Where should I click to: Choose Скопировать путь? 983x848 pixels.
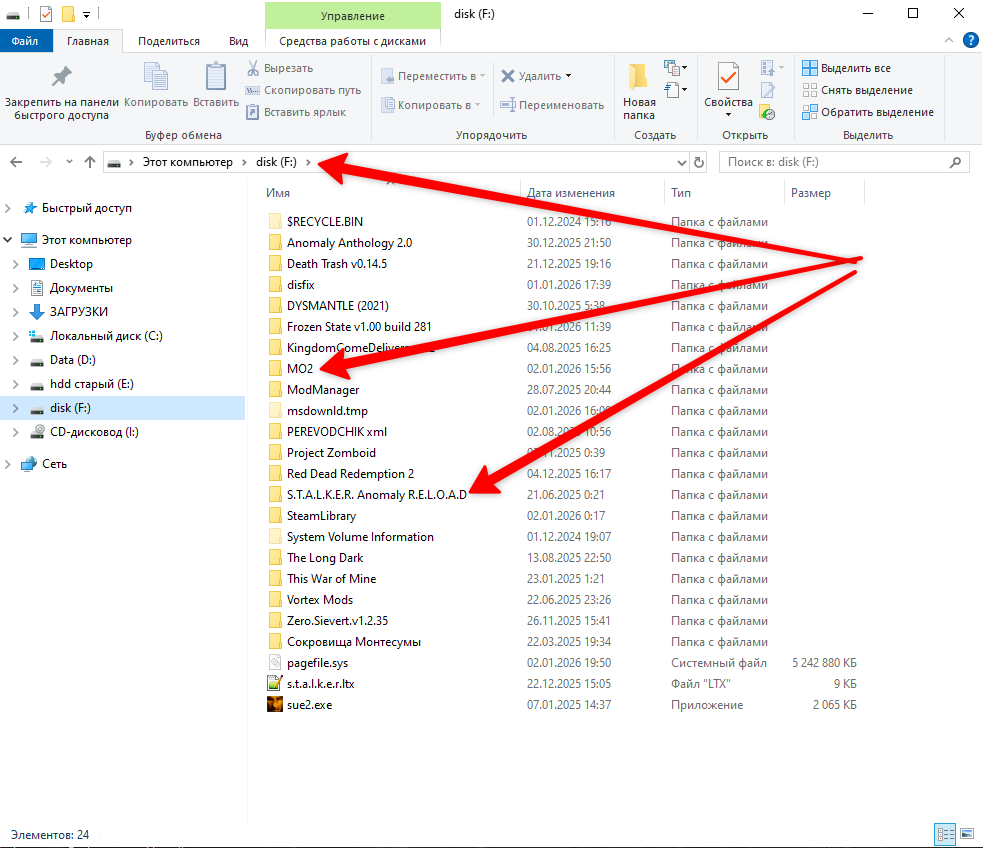303,90
